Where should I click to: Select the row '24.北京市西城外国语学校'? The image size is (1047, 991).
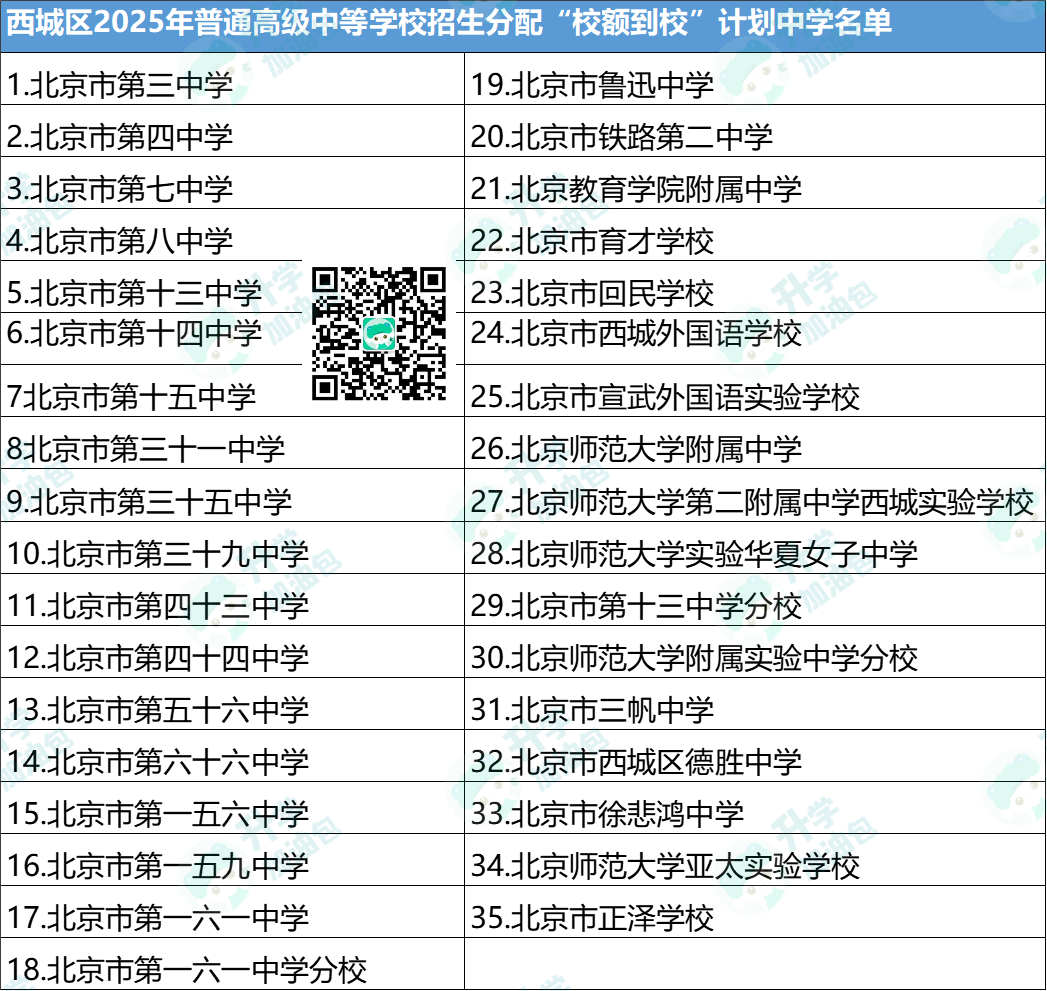755,339
